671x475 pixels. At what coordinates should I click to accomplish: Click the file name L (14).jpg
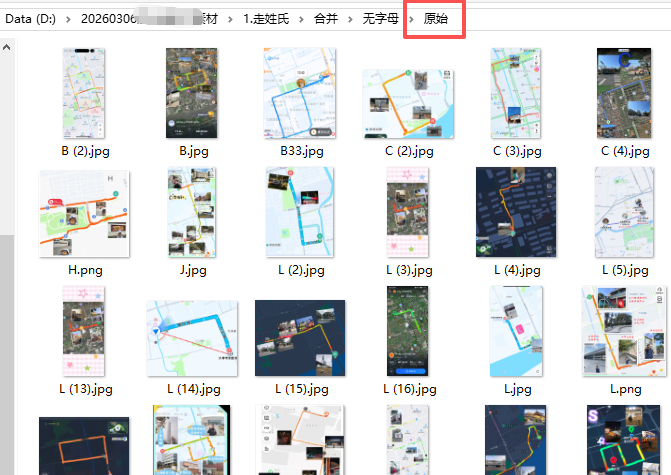coord(193,389)
